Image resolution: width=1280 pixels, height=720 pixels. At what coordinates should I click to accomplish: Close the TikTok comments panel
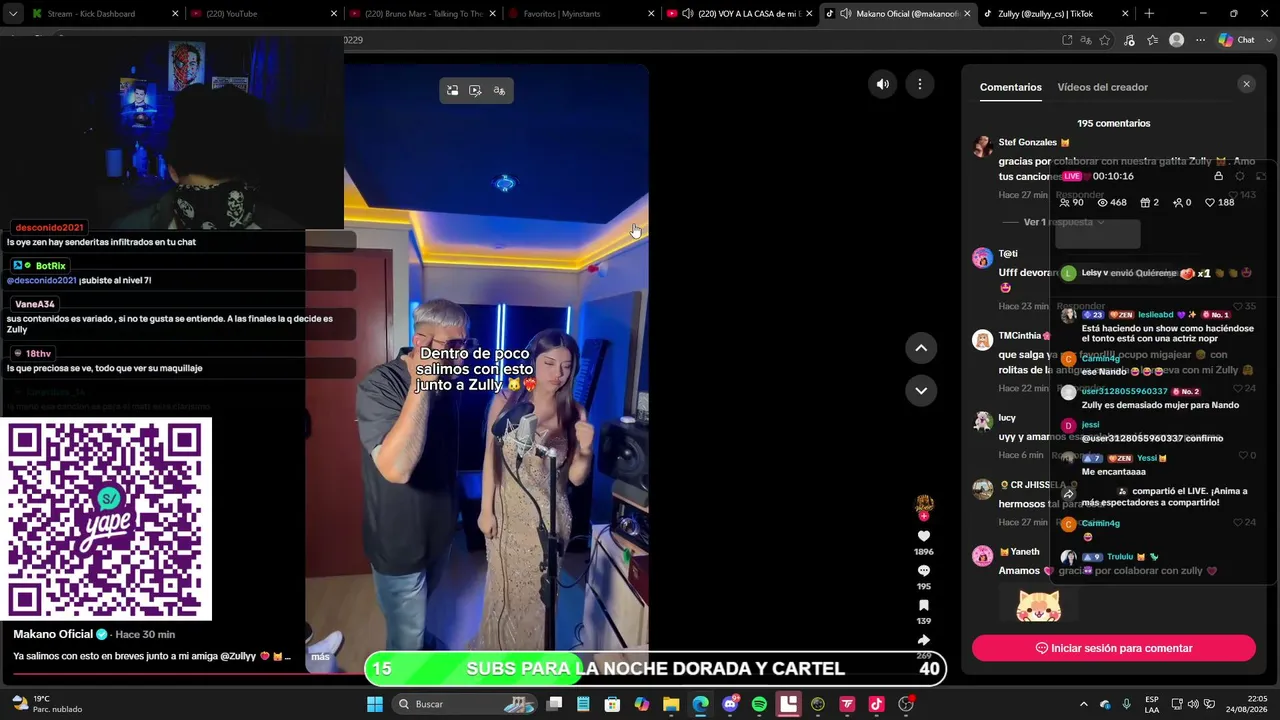1246,85
